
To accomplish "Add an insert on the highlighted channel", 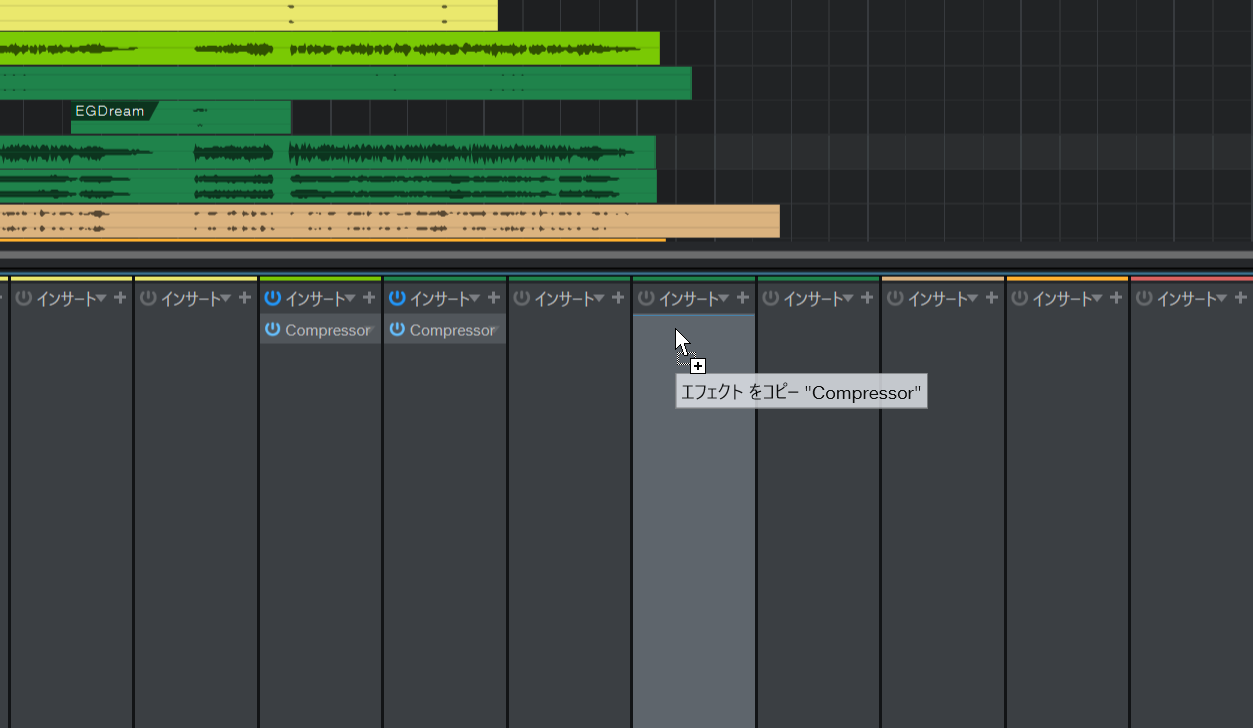I will (742, 298).
